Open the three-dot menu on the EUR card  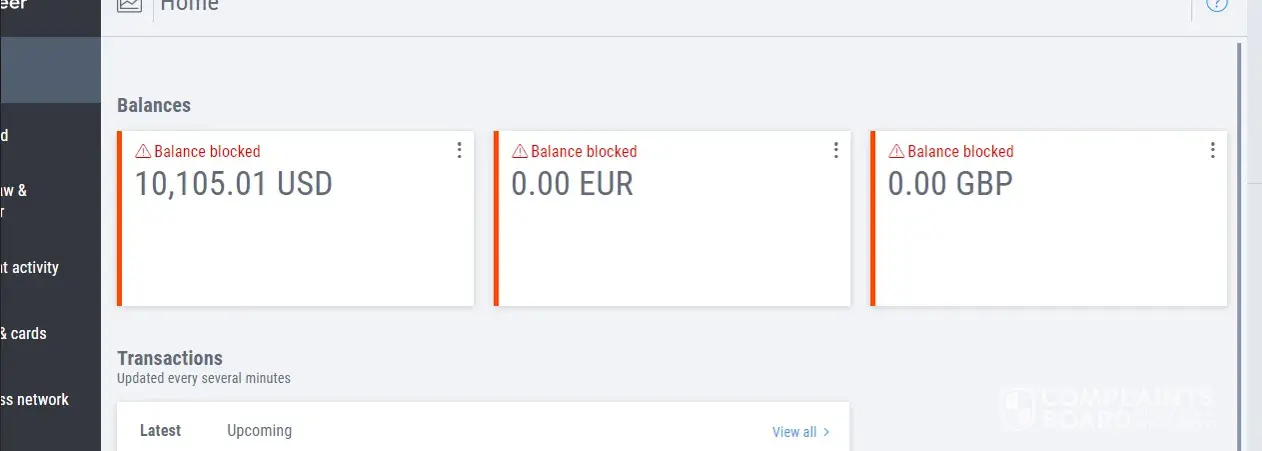pos(836,150)
